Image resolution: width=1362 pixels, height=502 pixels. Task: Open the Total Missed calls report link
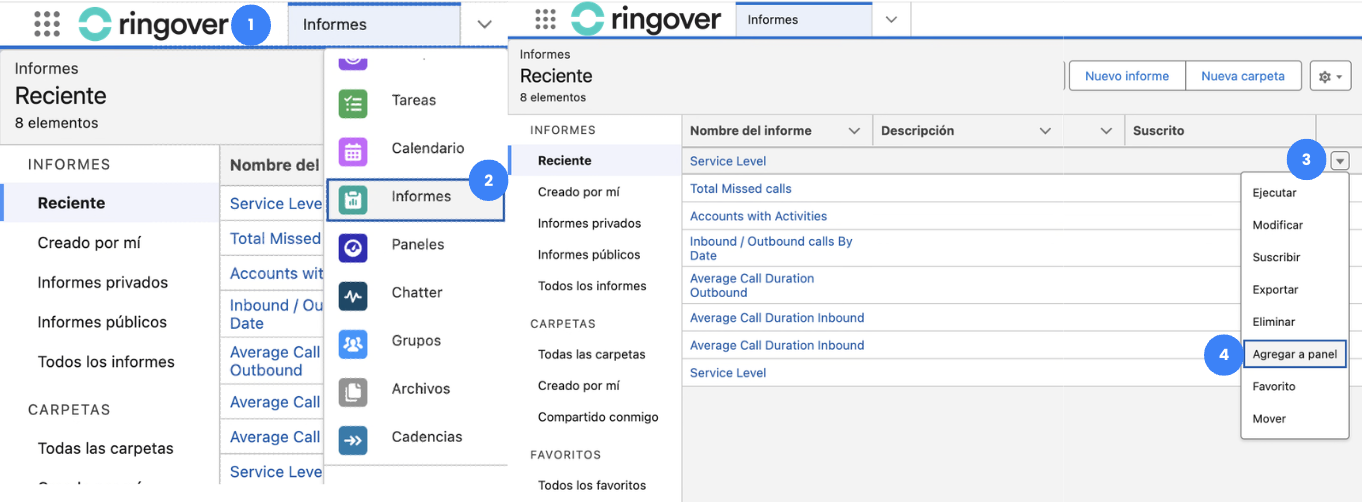point(740,189)
